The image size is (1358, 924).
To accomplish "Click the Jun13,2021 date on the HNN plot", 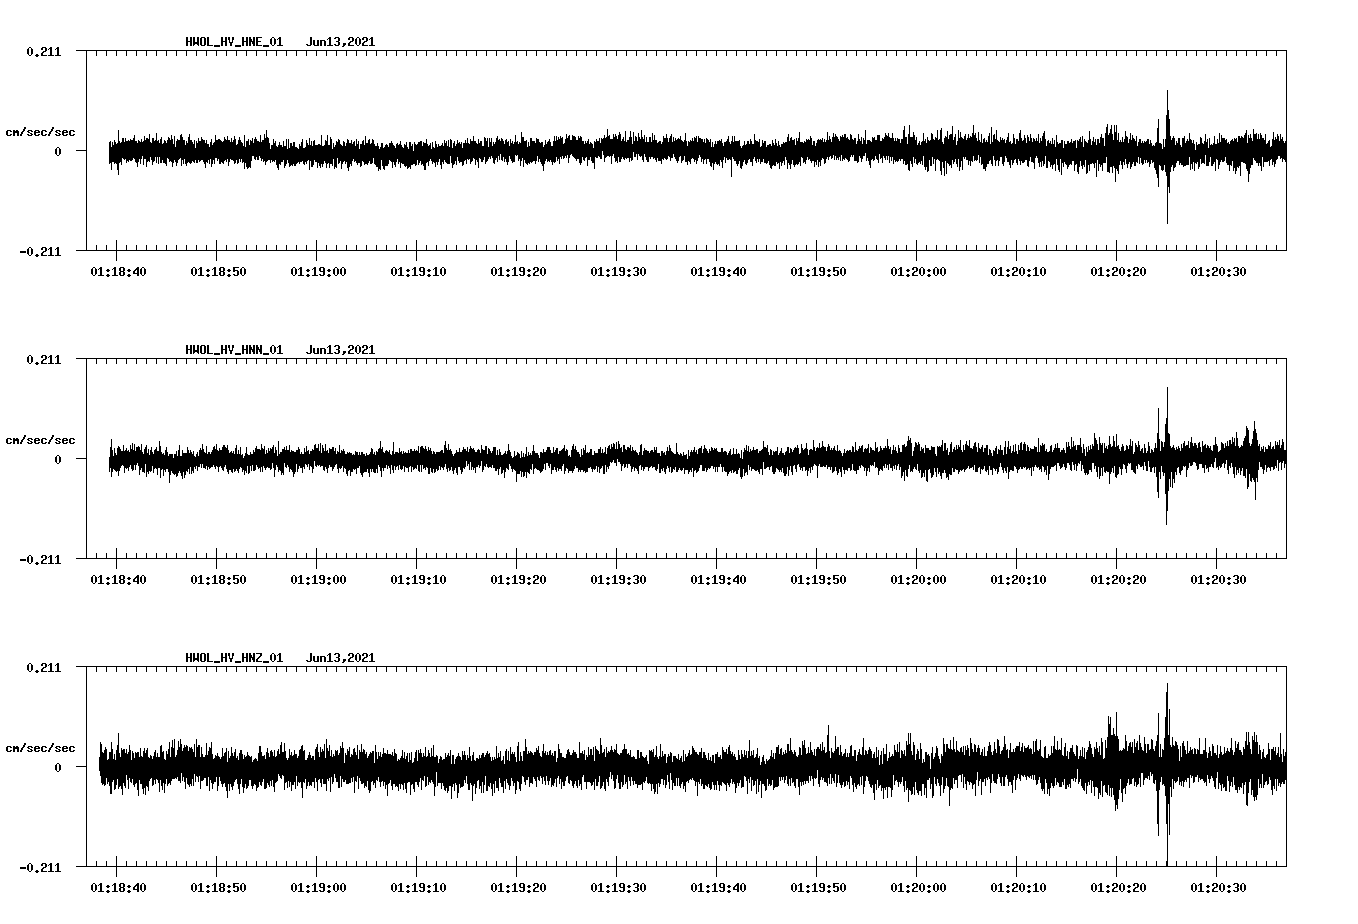I will (x=341, y=350).
